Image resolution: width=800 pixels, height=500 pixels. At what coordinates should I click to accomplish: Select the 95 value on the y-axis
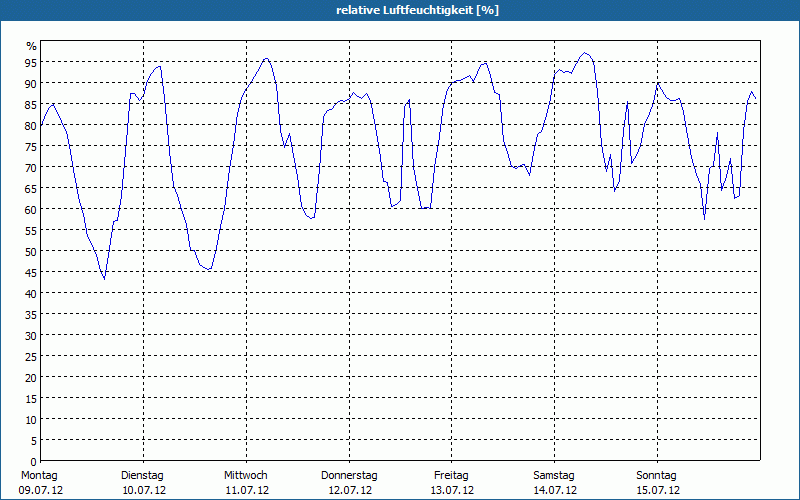pos(31,62)
